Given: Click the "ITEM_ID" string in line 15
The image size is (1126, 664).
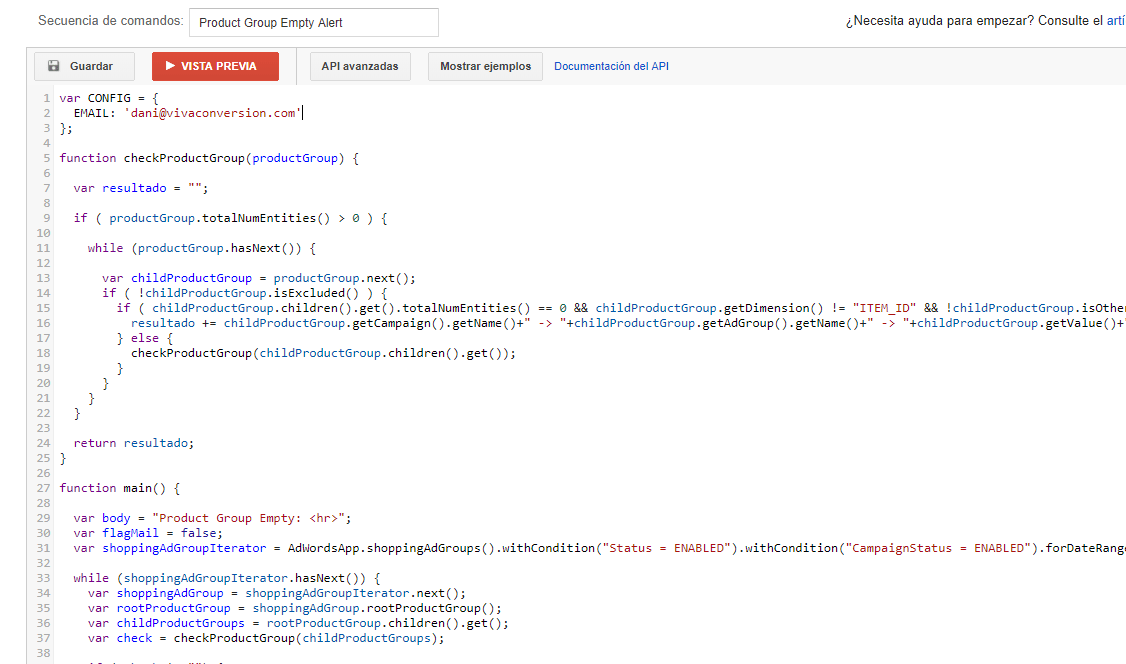Looking at the screenshot, I should (884, 308).
